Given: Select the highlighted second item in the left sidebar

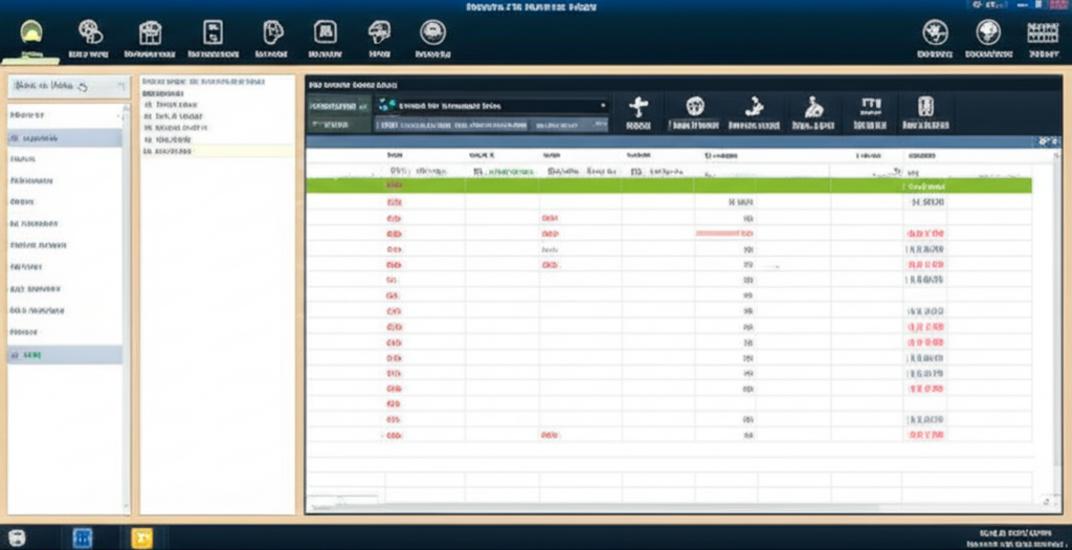Looking at the screenshot, I should [65, 138].
